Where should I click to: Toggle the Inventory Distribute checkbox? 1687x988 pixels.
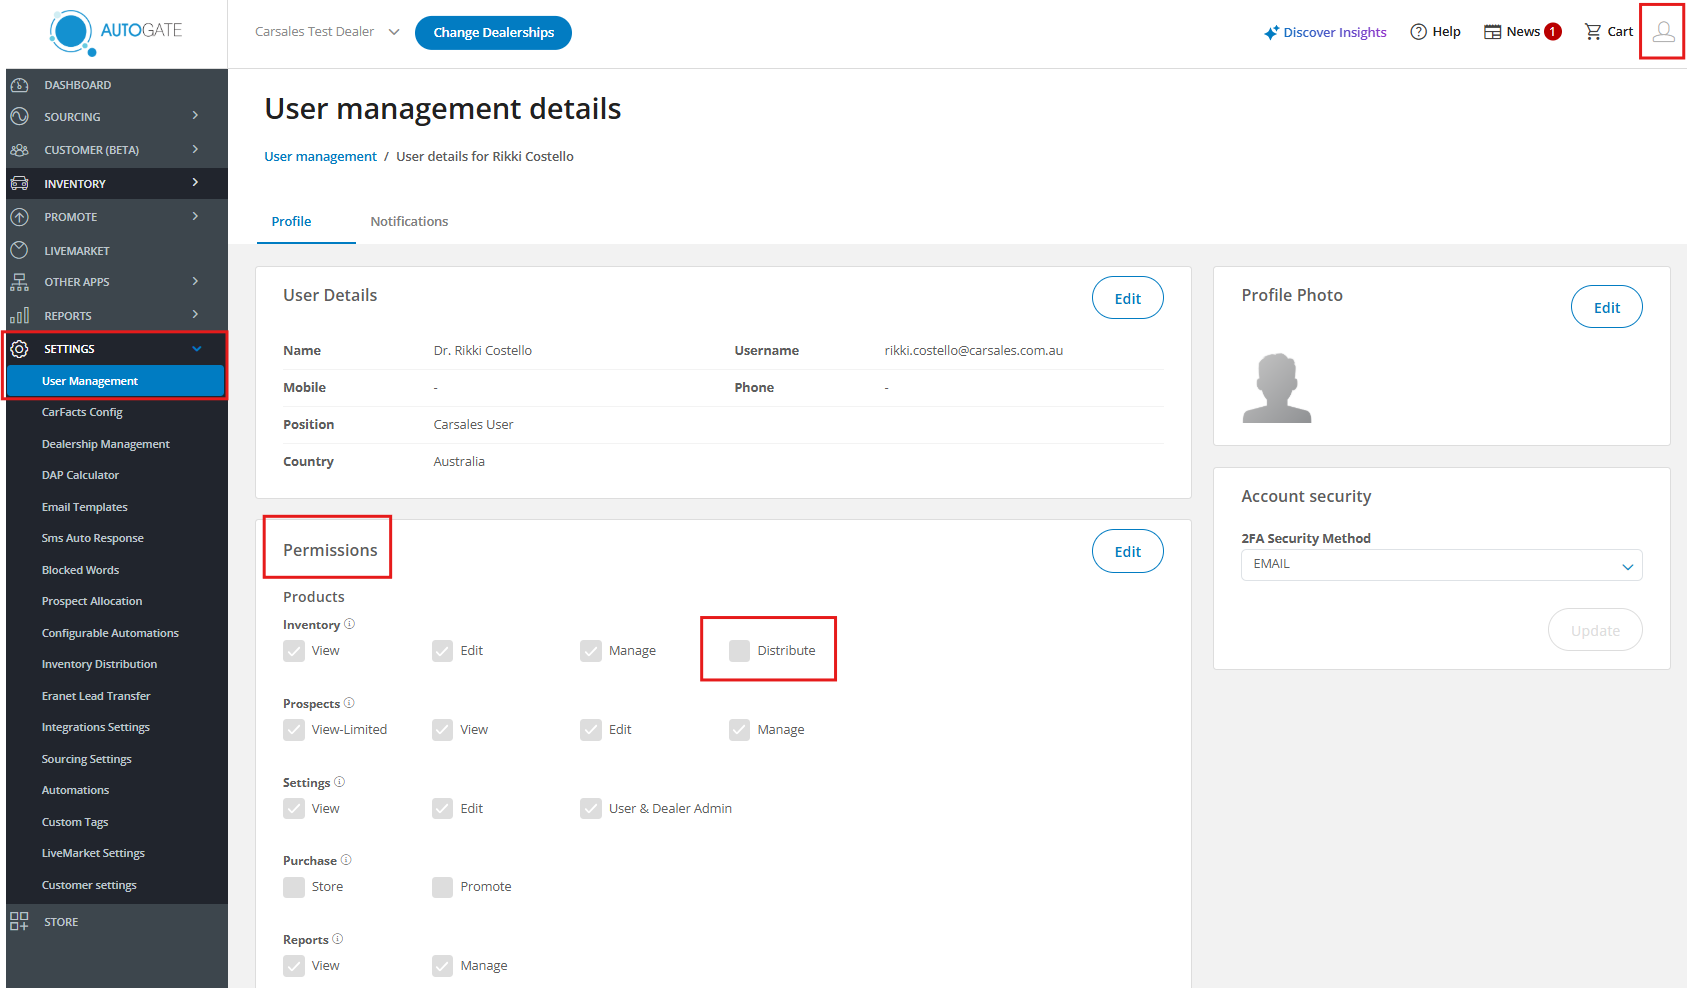pos(739,651)
